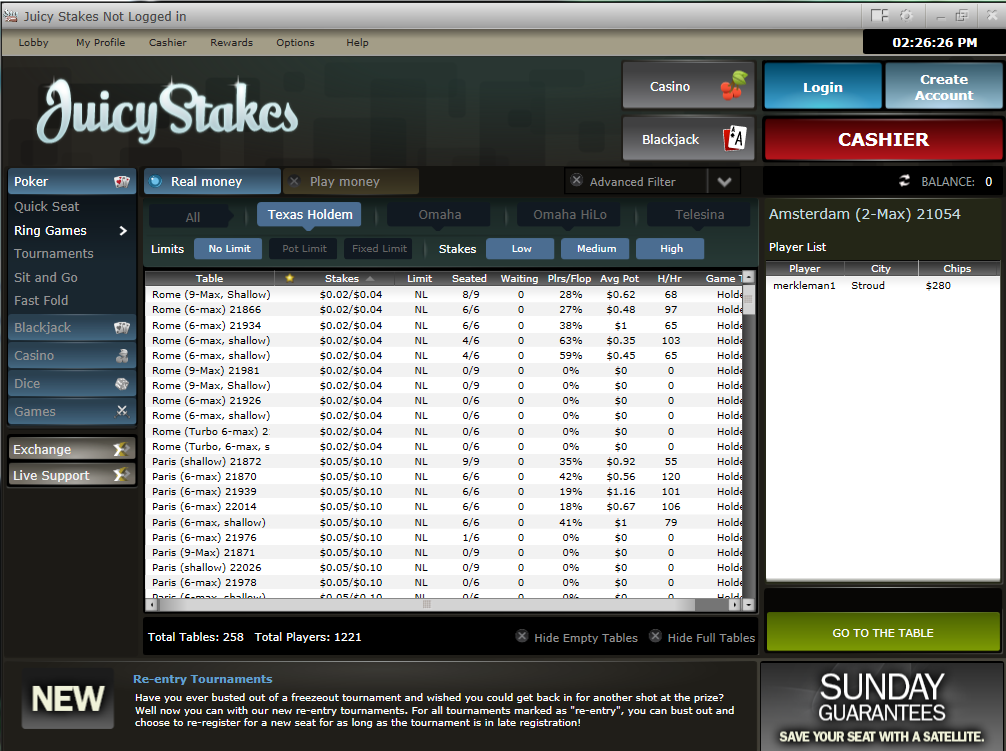The width and height of the screenshot is (1006, 751).
Task: Sort player list by Chips column
Action: click(x=957, y=269)
